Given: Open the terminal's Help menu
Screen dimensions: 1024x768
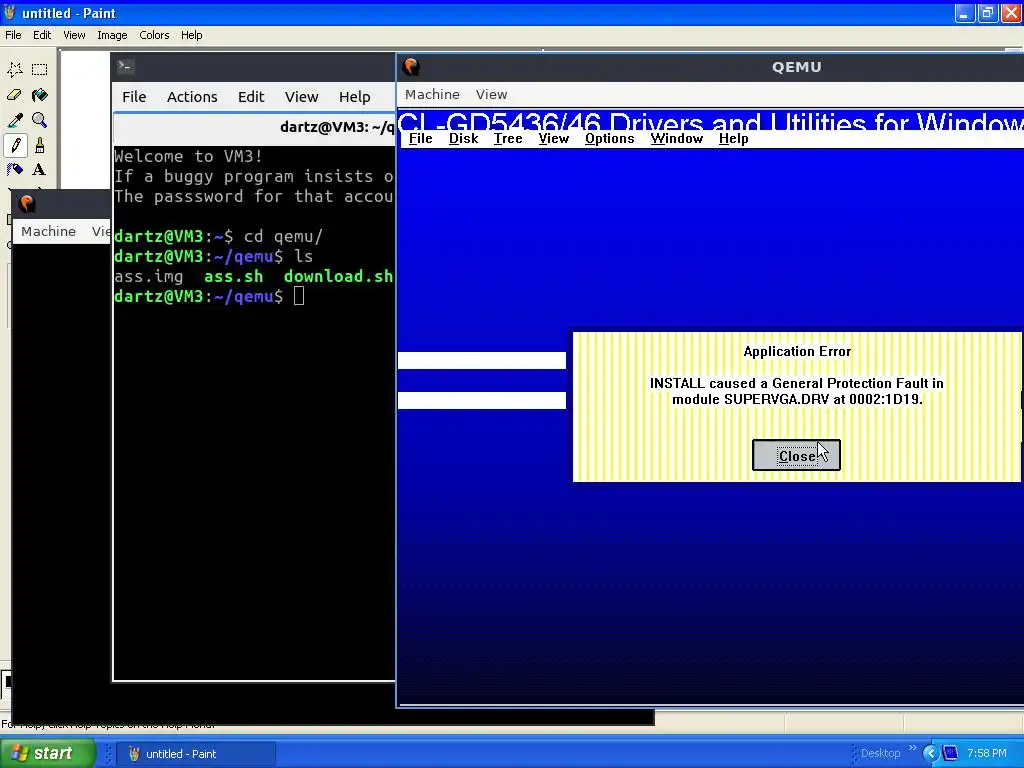Looking at the screenshot, I should [x=355, y=97].
